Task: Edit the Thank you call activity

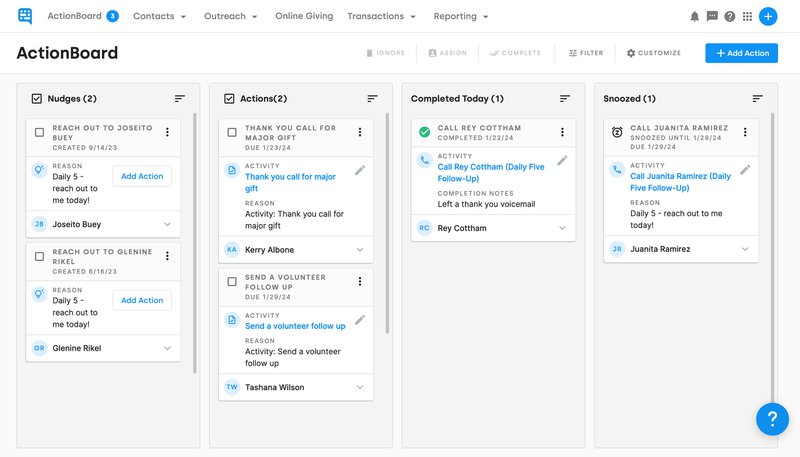Action: [x=360, y=170]
